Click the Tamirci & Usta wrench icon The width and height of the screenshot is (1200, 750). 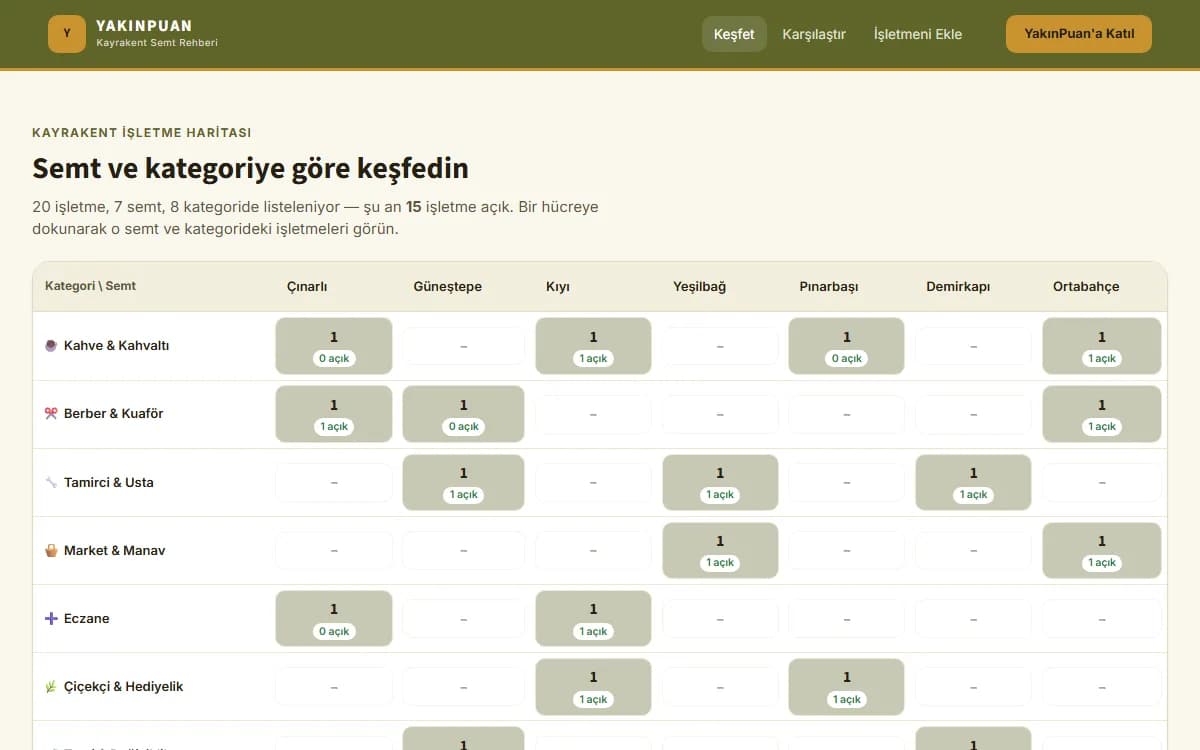click(51, 482)
